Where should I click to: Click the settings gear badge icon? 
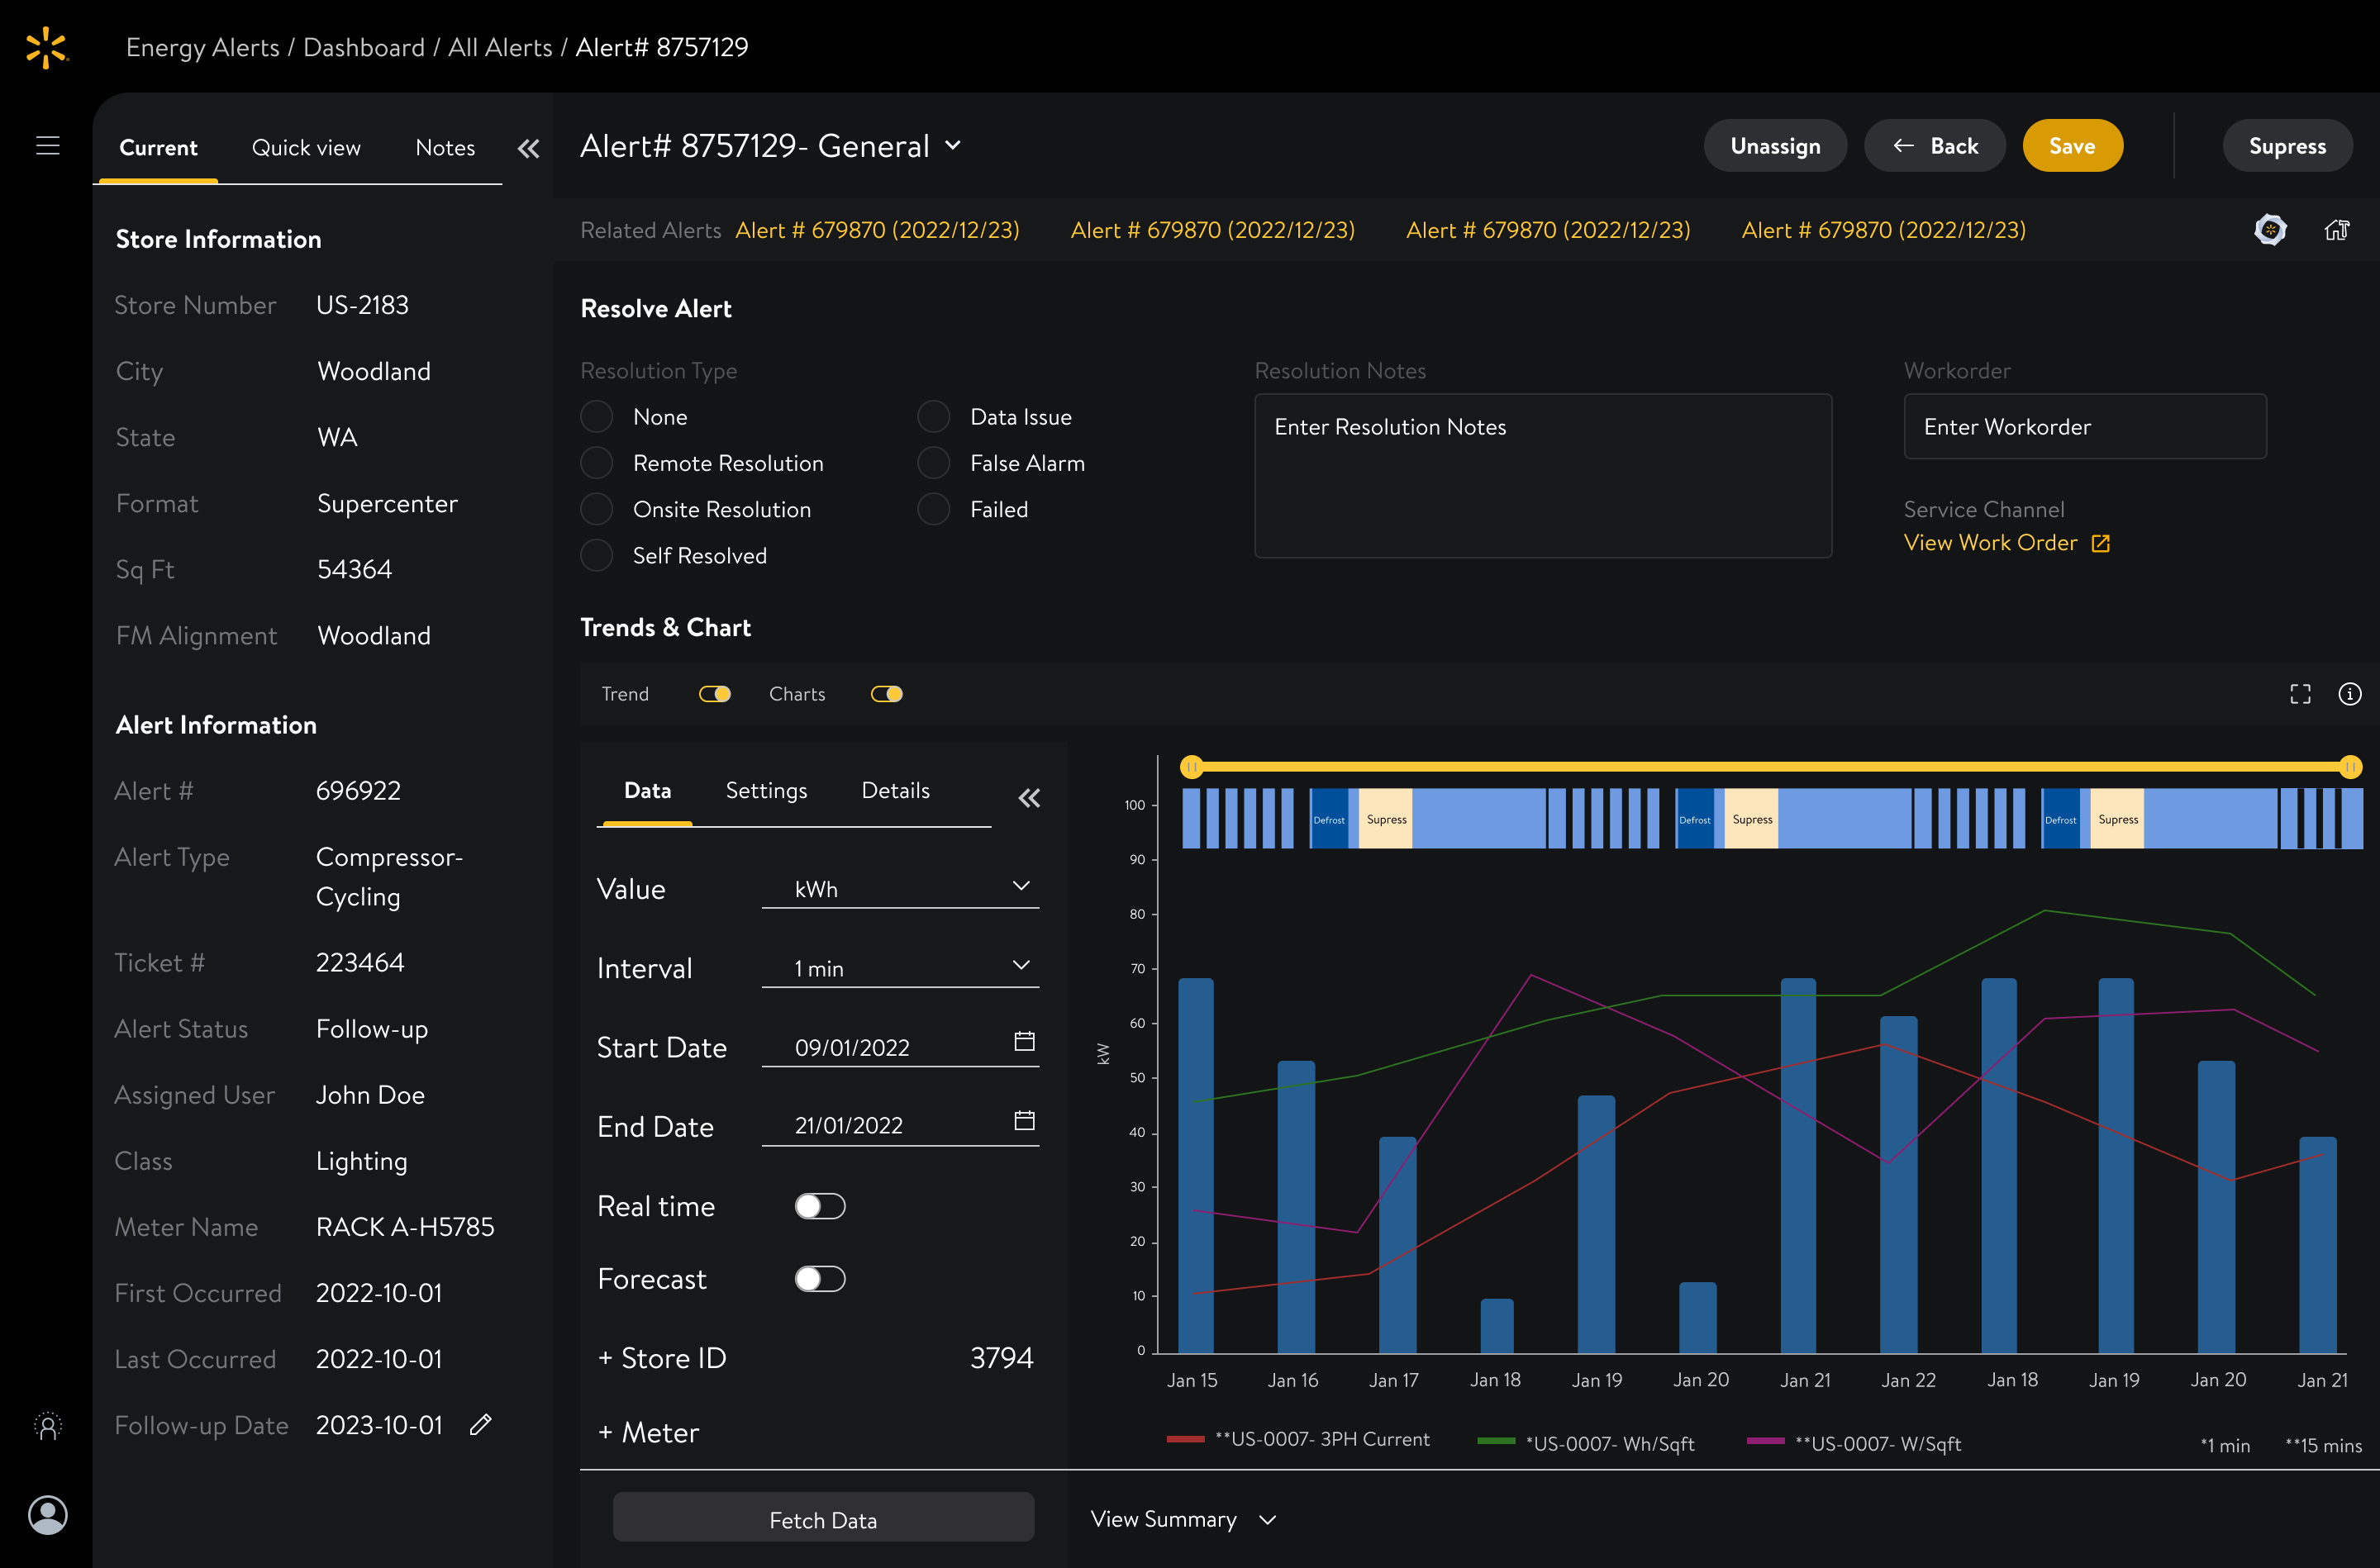tap(2270, 230)
